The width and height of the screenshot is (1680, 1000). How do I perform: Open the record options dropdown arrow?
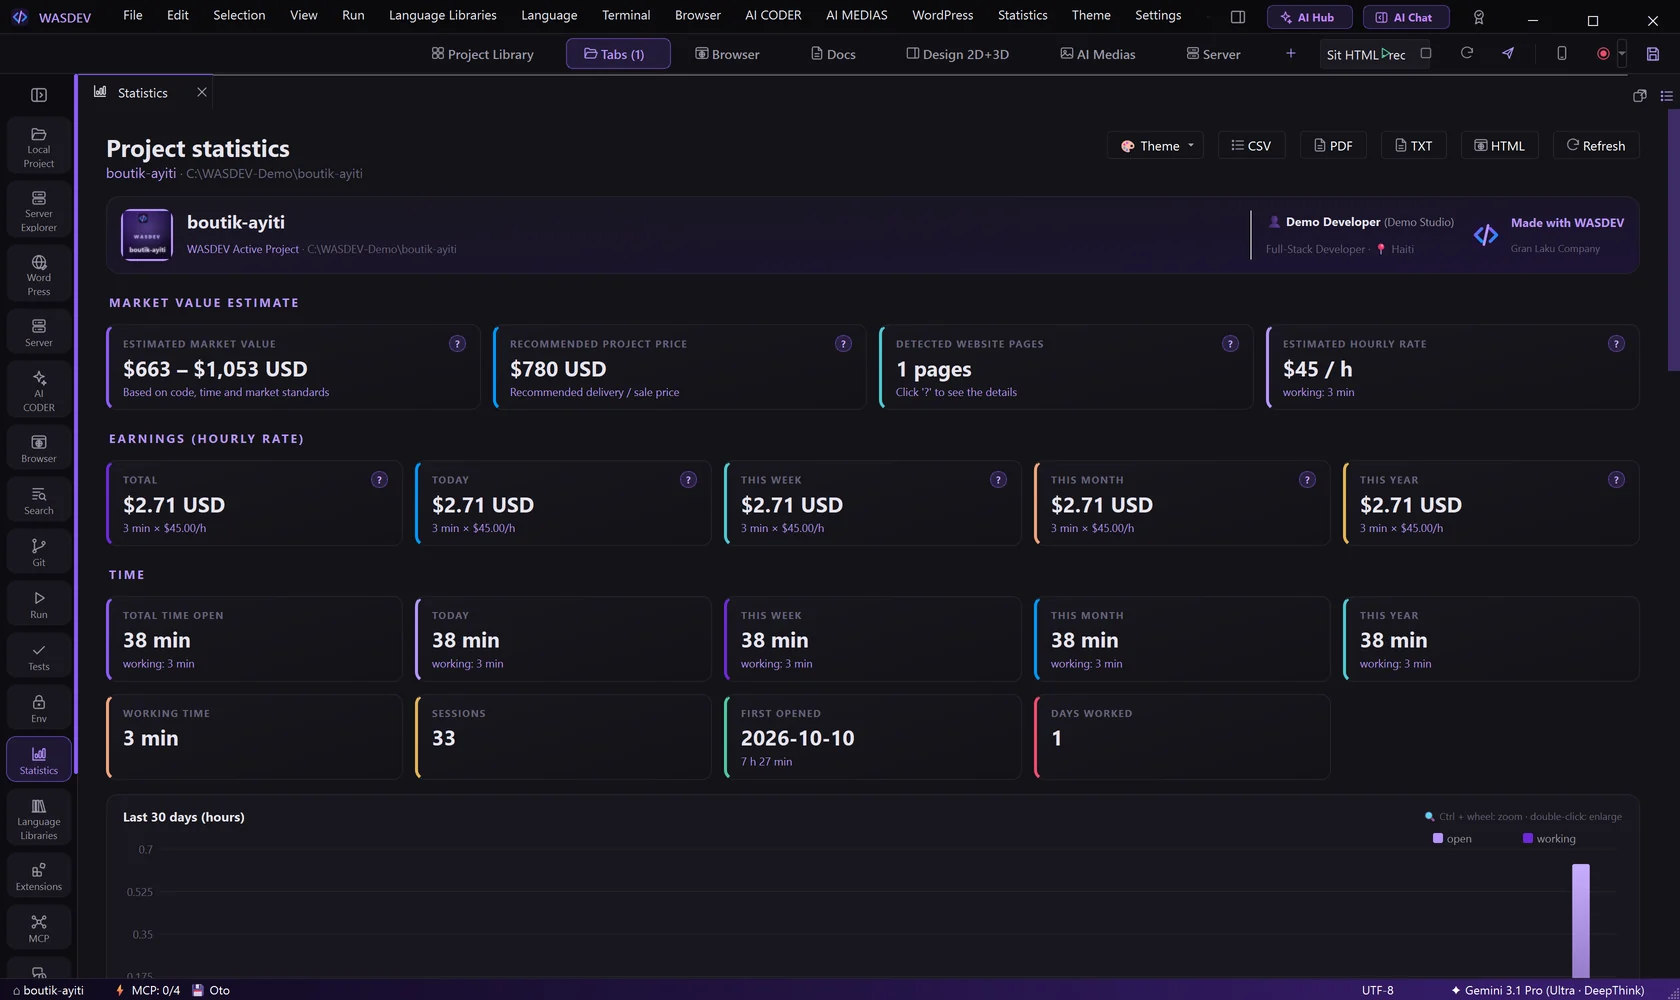pos(1622,54)
